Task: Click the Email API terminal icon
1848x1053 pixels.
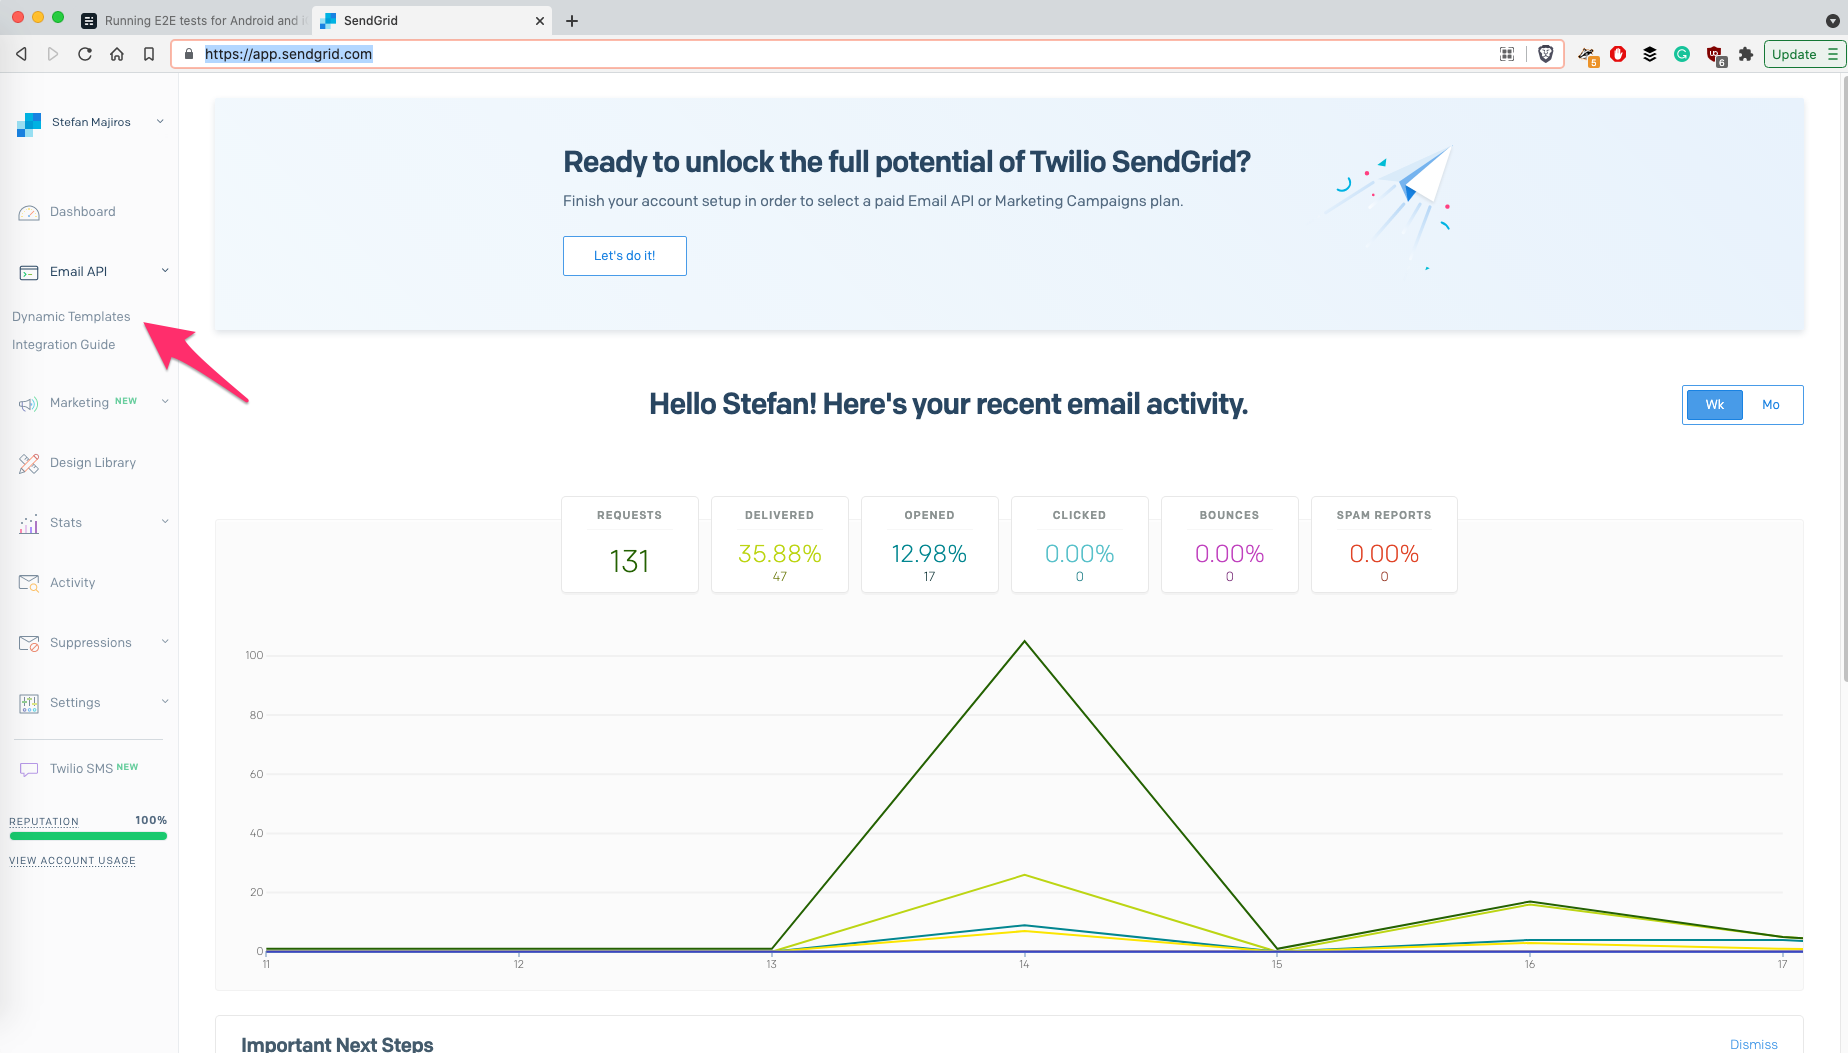Action: pyautogui.click(x=29, y=272)
